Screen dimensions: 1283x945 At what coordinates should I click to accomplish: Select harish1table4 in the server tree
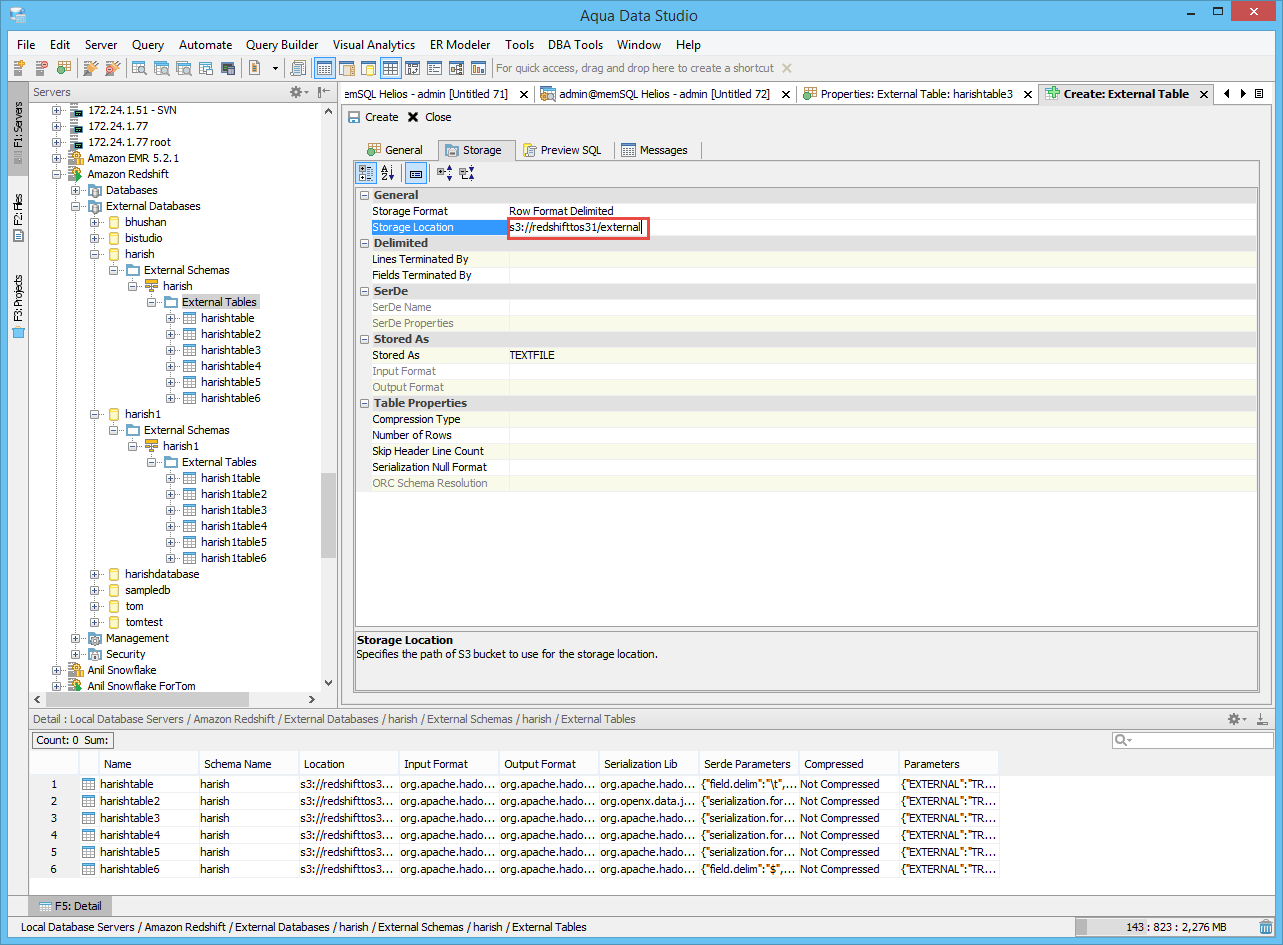pyautogui.click(x=233, y=526)
